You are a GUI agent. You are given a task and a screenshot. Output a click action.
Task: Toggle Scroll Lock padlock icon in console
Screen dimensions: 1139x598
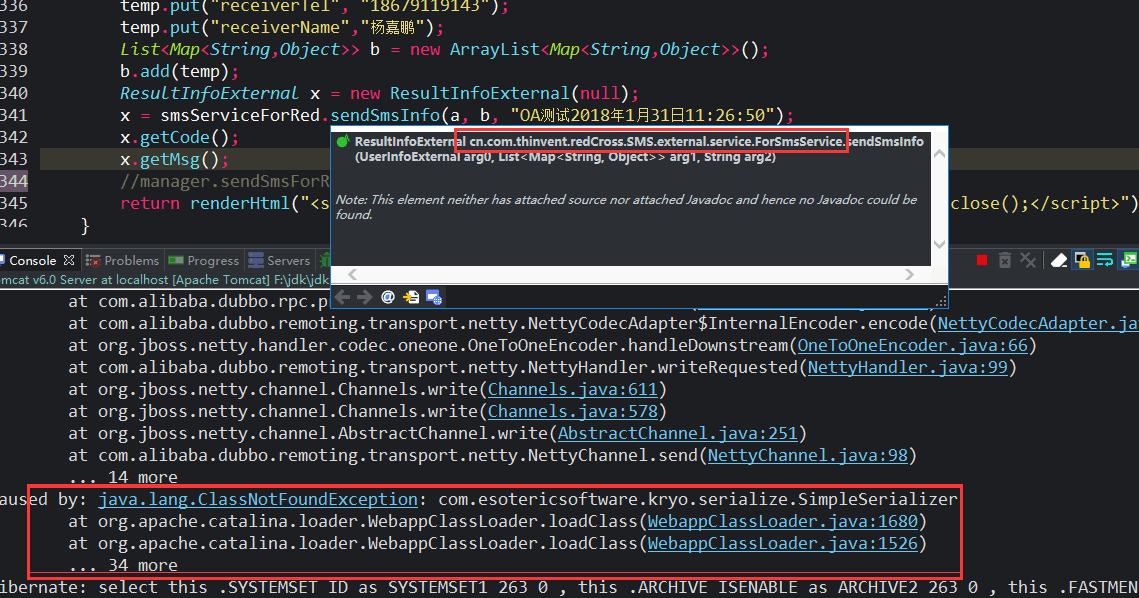[x=1082, y=260]
